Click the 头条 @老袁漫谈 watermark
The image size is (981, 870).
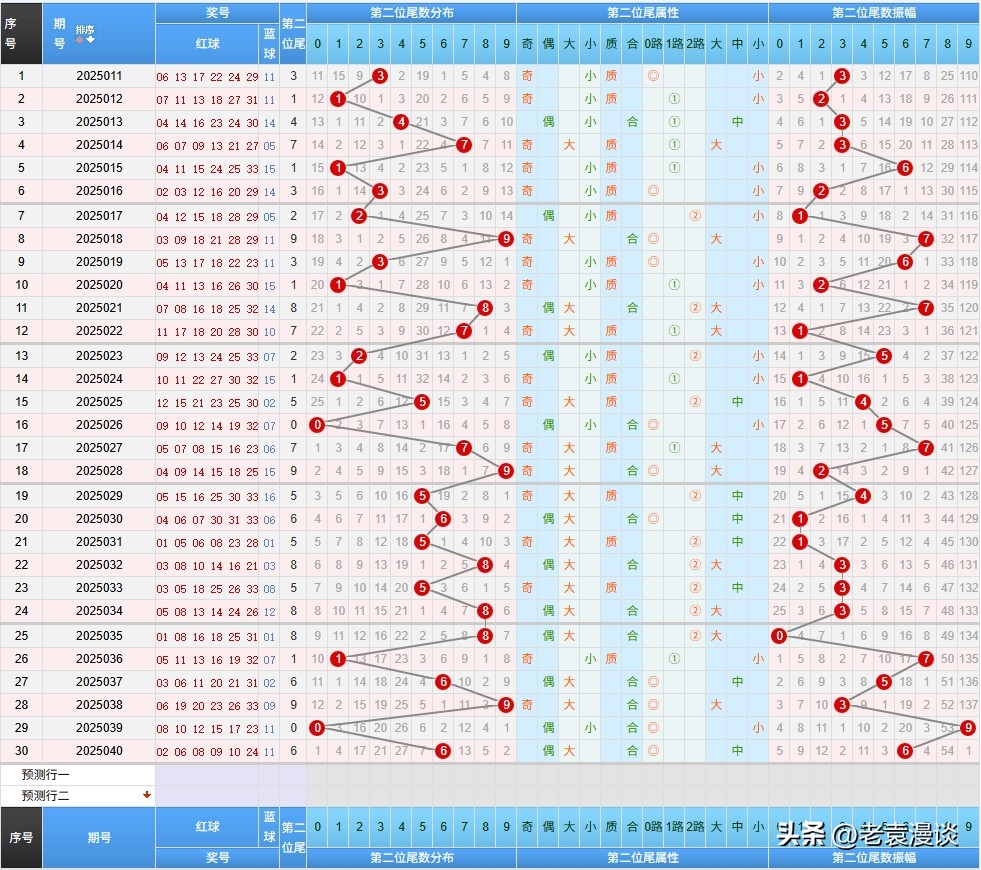coord(867,835)
